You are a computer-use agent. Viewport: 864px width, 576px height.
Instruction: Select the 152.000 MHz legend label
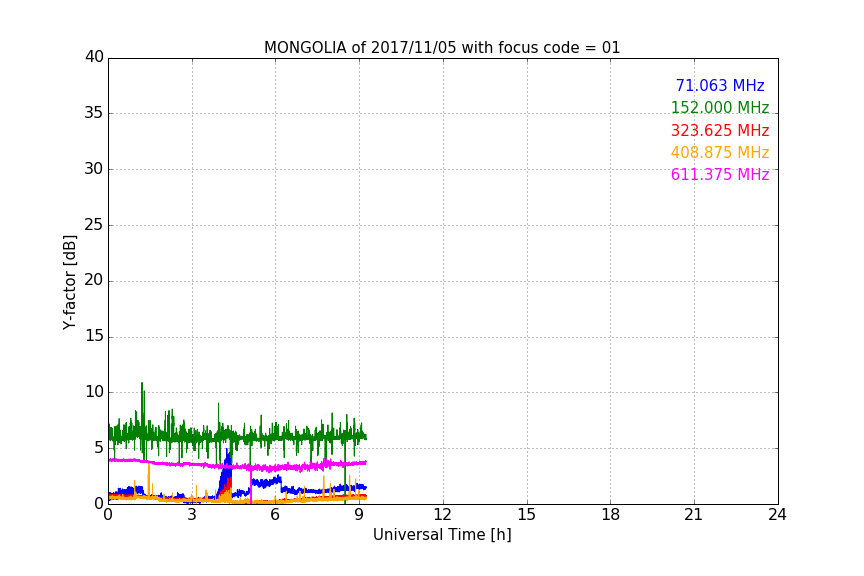(x=720, y=107)
